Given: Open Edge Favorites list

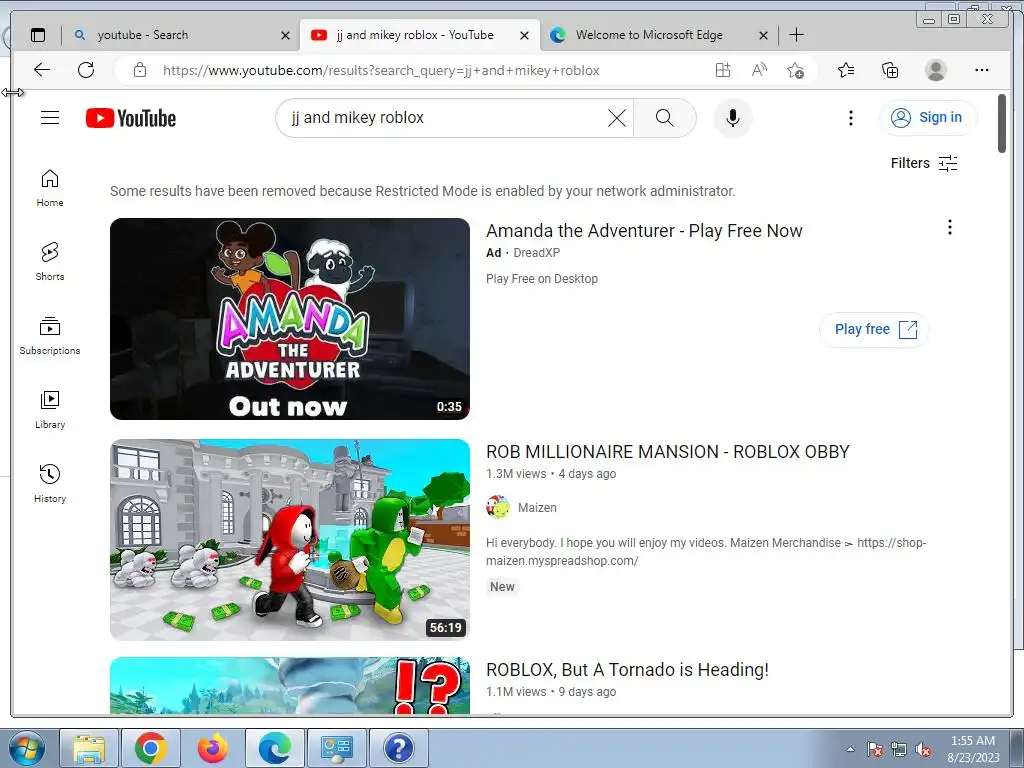Looking at the screenshot, I should tap(846, 70).
